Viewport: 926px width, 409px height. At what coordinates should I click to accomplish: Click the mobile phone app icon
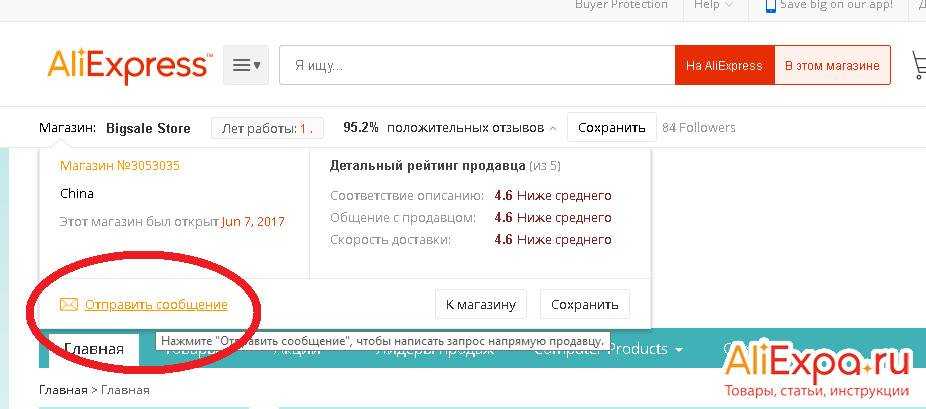770,5
